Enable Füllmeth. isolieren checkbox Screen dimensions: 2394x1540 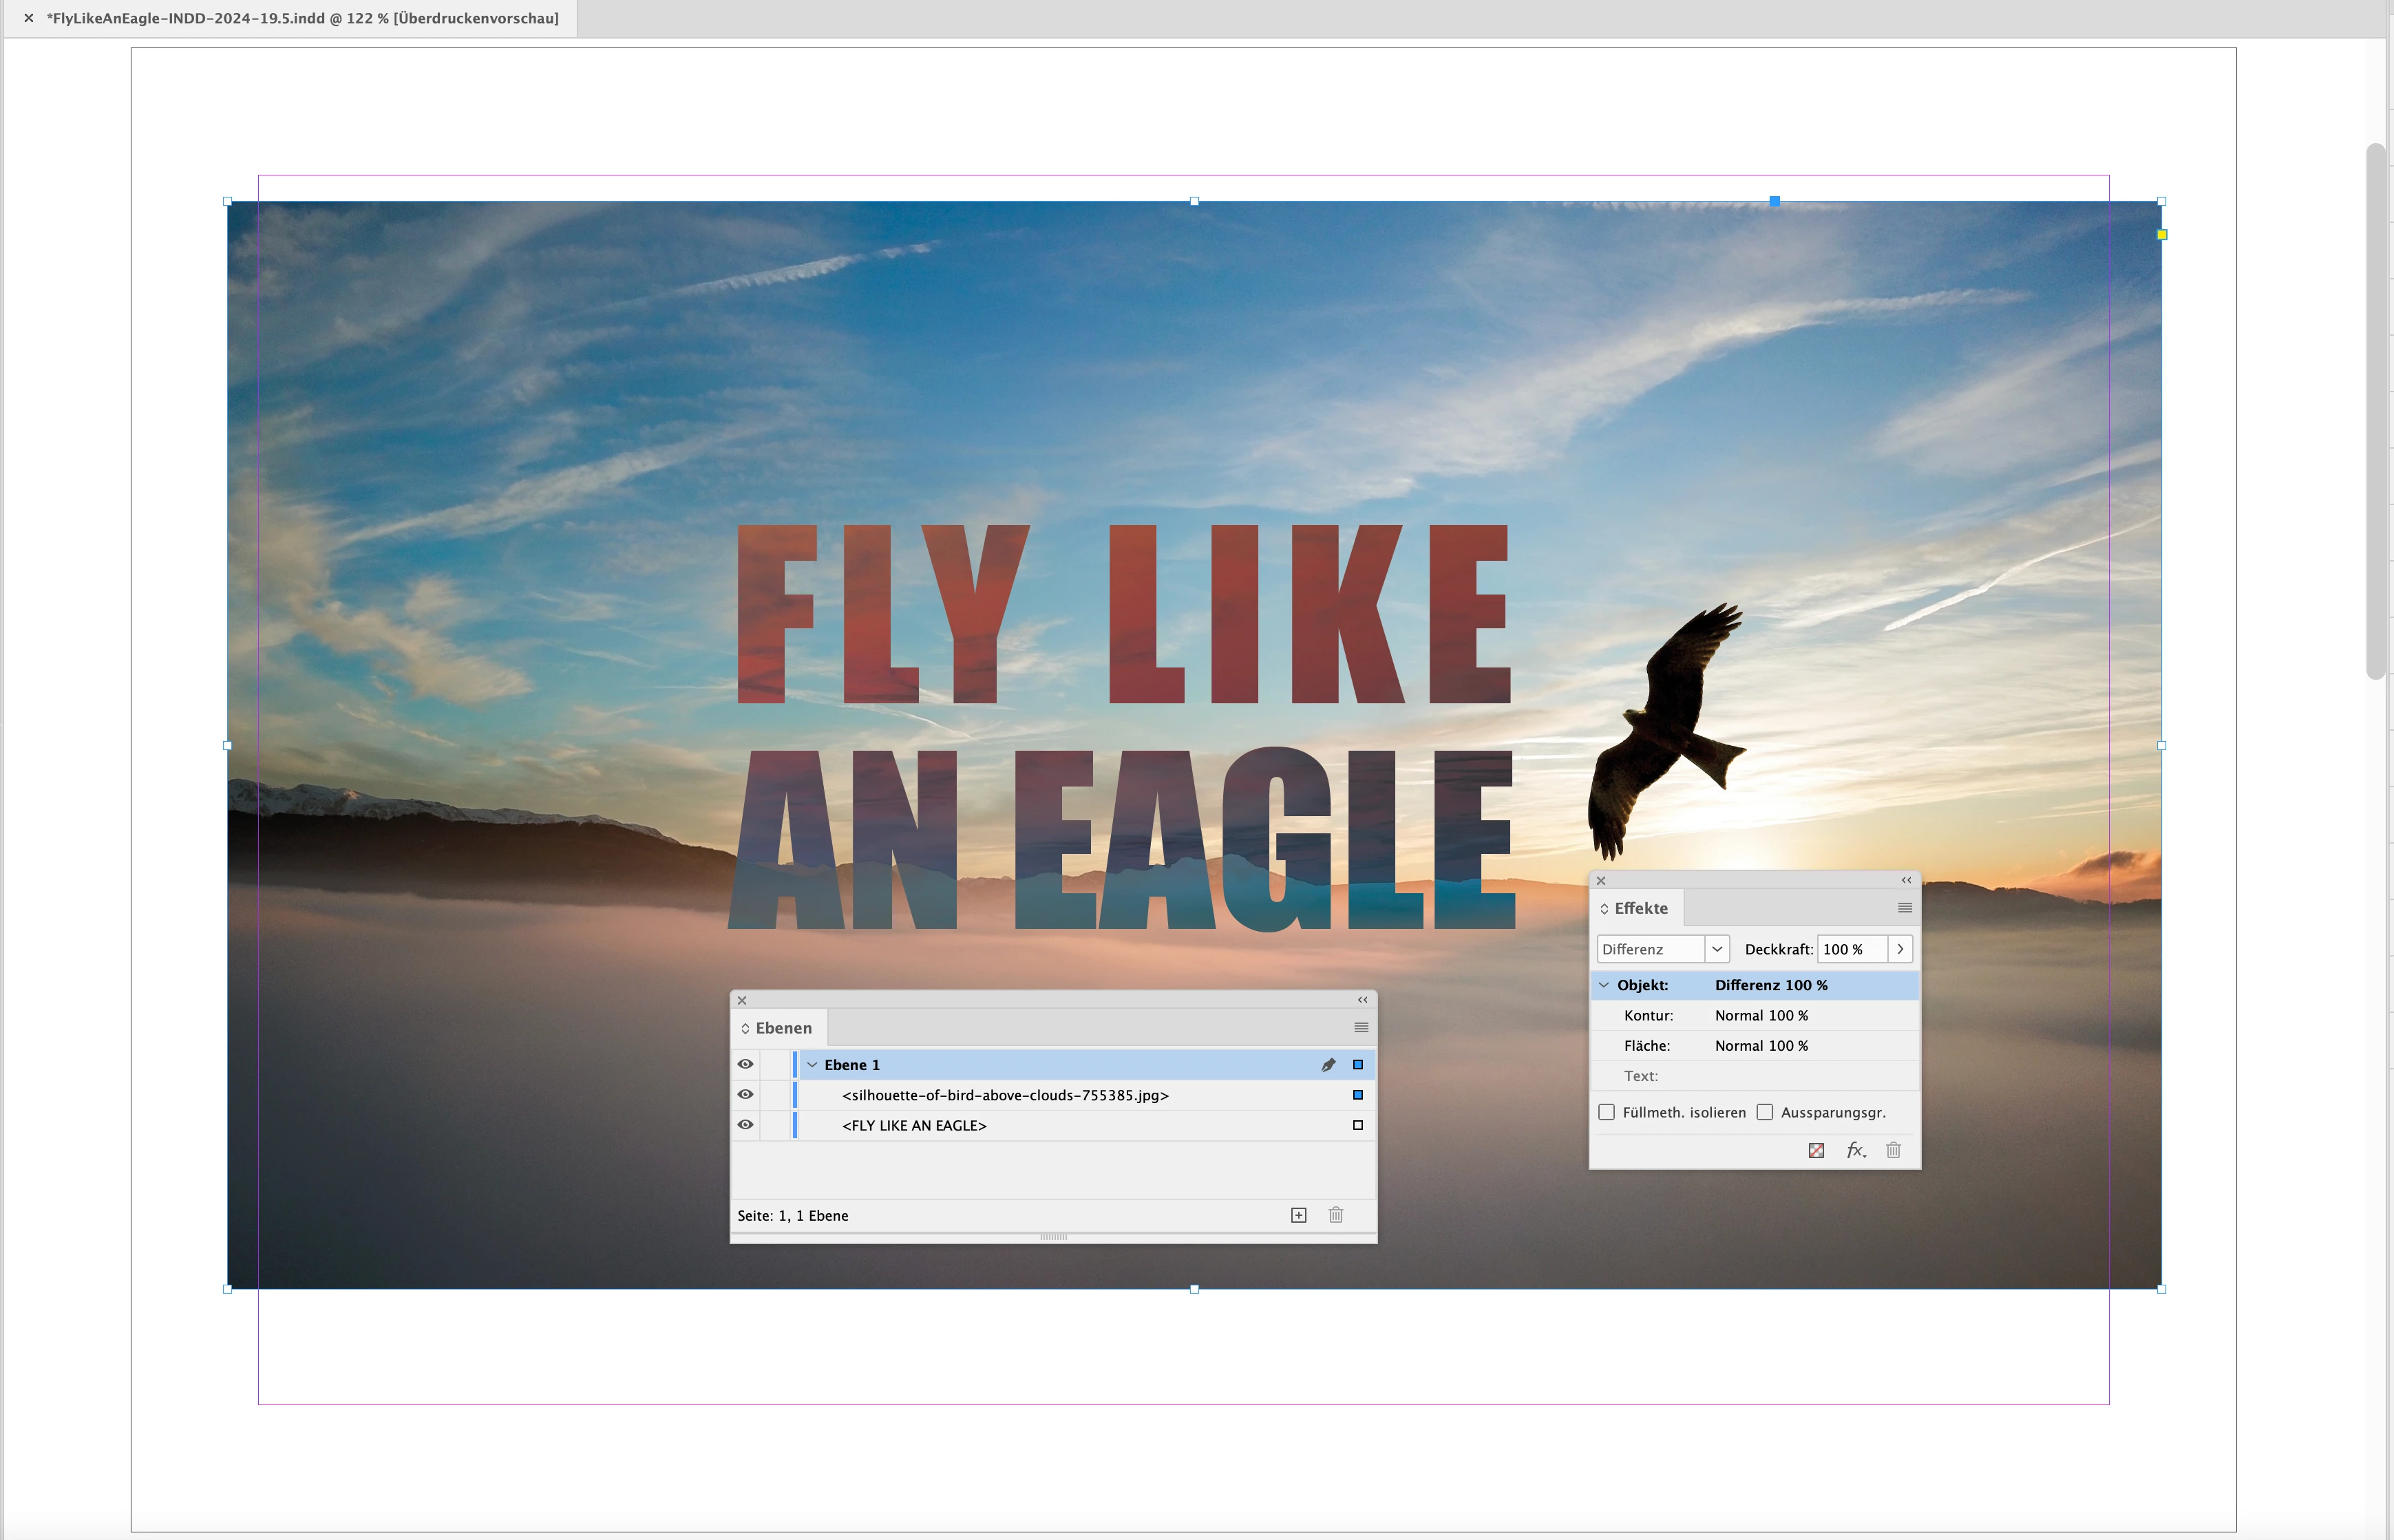[x=1607, y=1112]
